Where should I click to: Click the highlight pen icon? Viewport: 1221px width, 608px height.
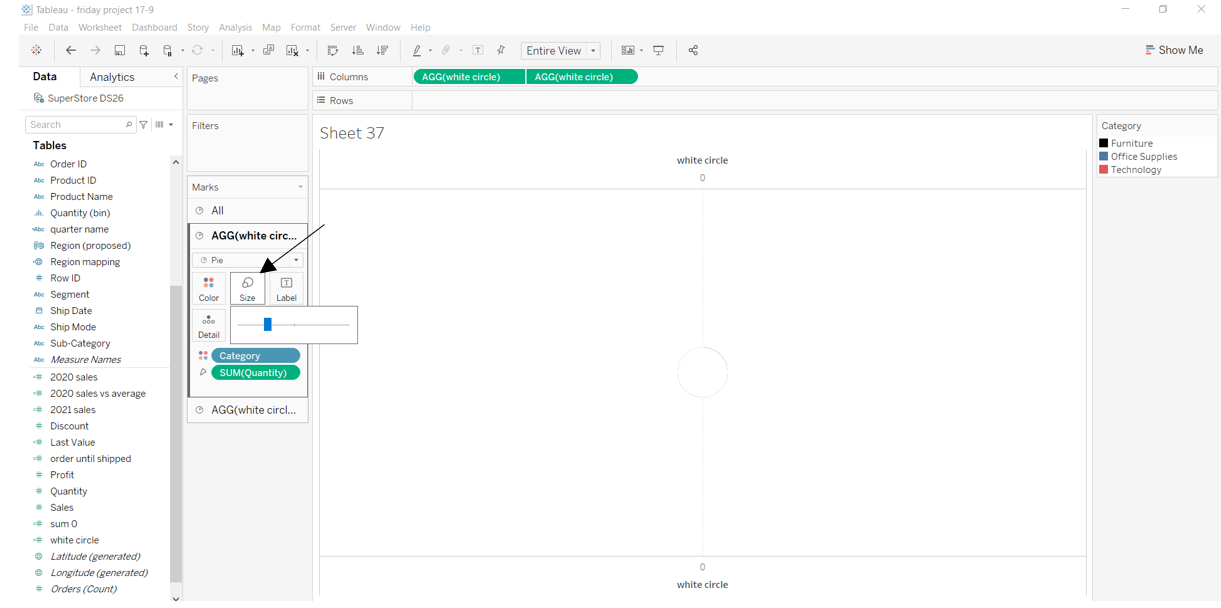tap(417, 50)
